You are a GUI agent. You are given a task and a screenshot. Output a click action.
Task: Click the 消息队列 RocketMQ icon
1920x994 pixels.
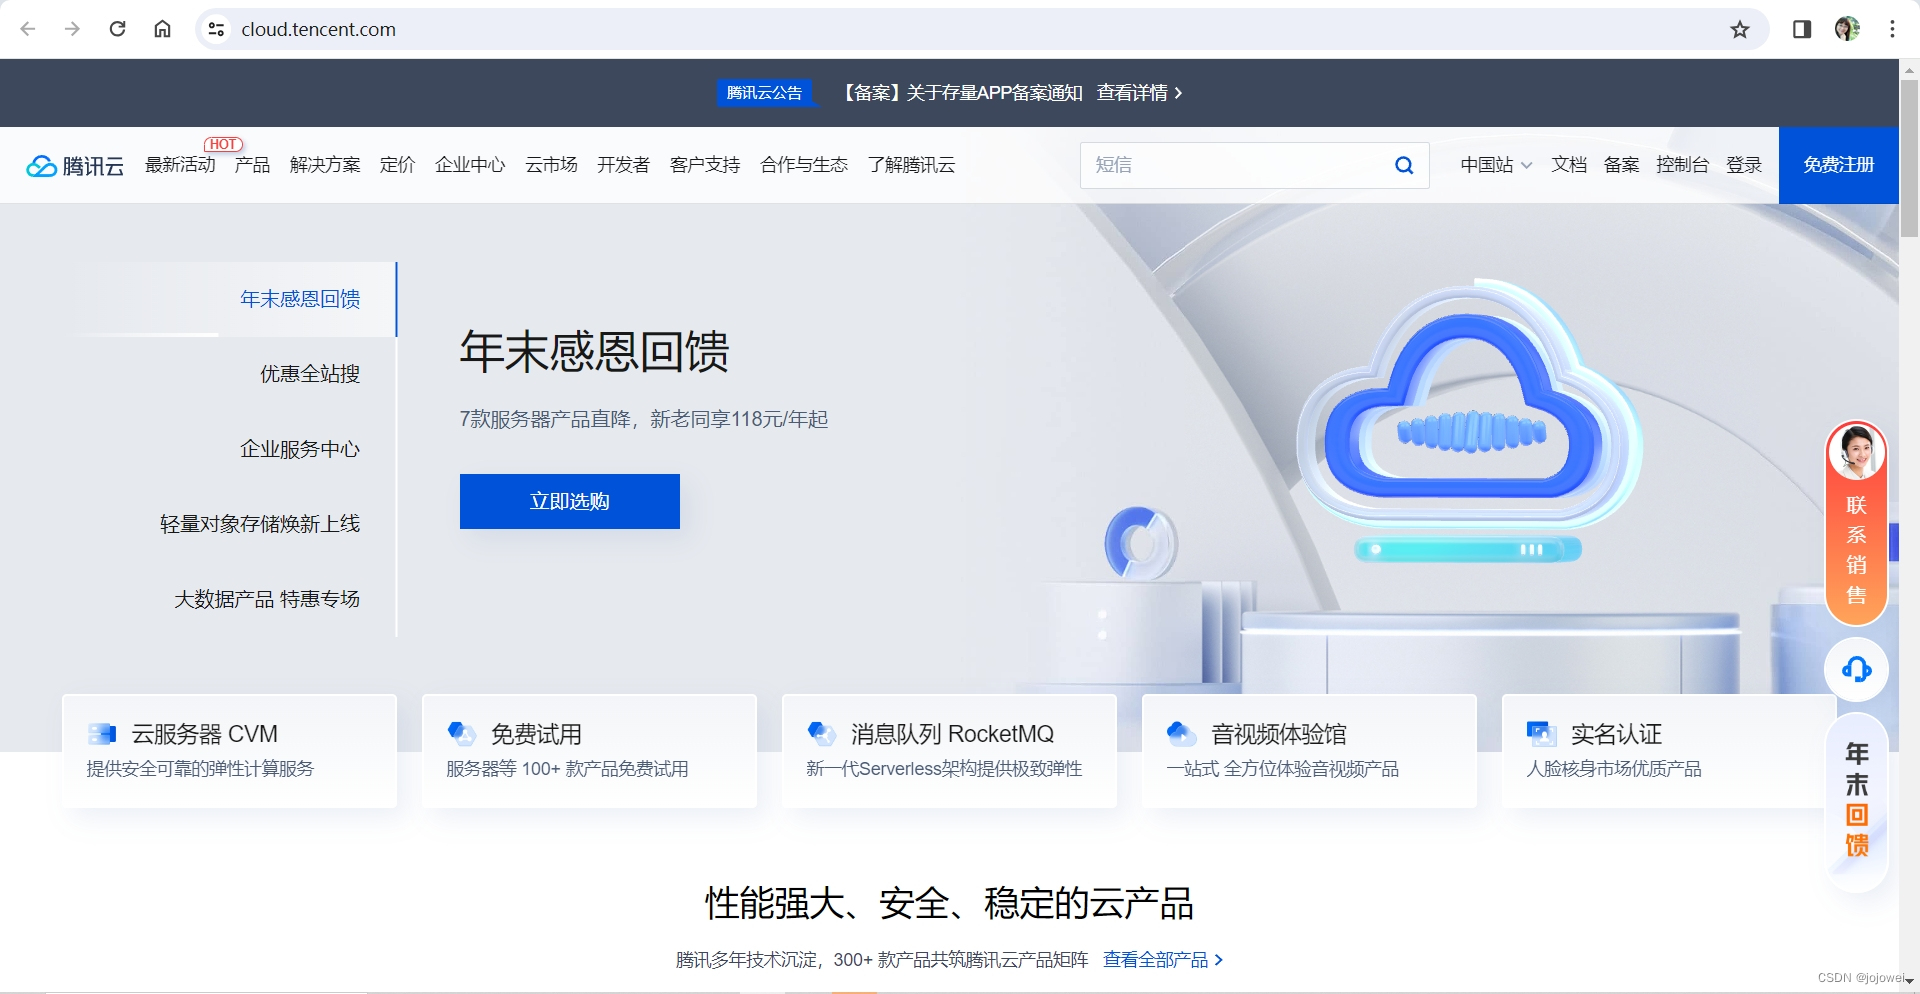822,733
